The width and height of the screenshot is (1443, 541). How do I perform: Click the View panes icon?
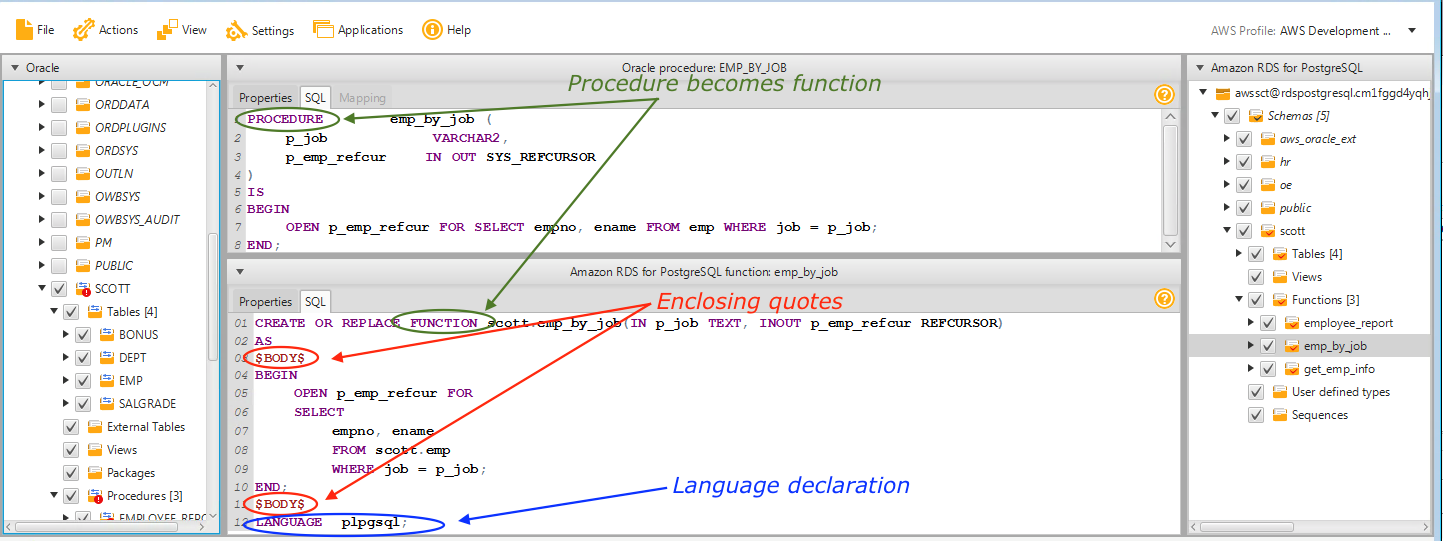point(166,30)
